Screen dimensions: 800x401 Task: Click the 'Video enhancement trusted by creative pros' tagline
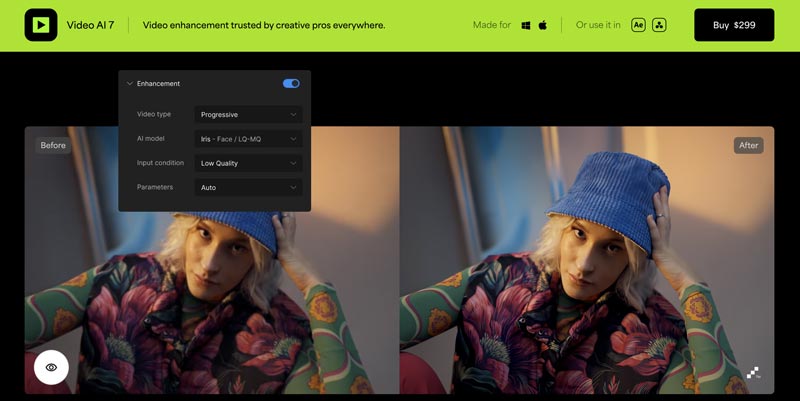pos(264,25)
